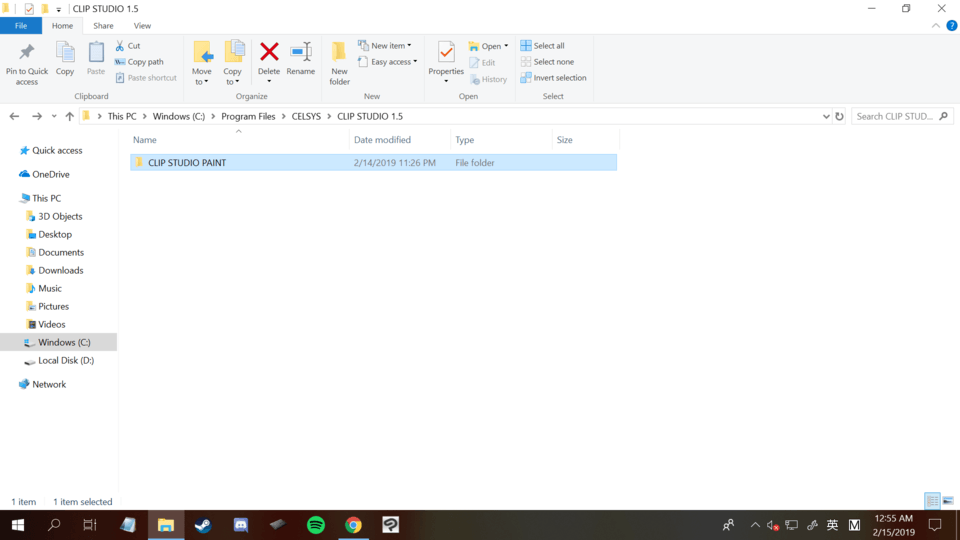This screenshot has height=540, width=960.
Task: Collapse the ribbon with chevron
Action: (x=936, y=26)
